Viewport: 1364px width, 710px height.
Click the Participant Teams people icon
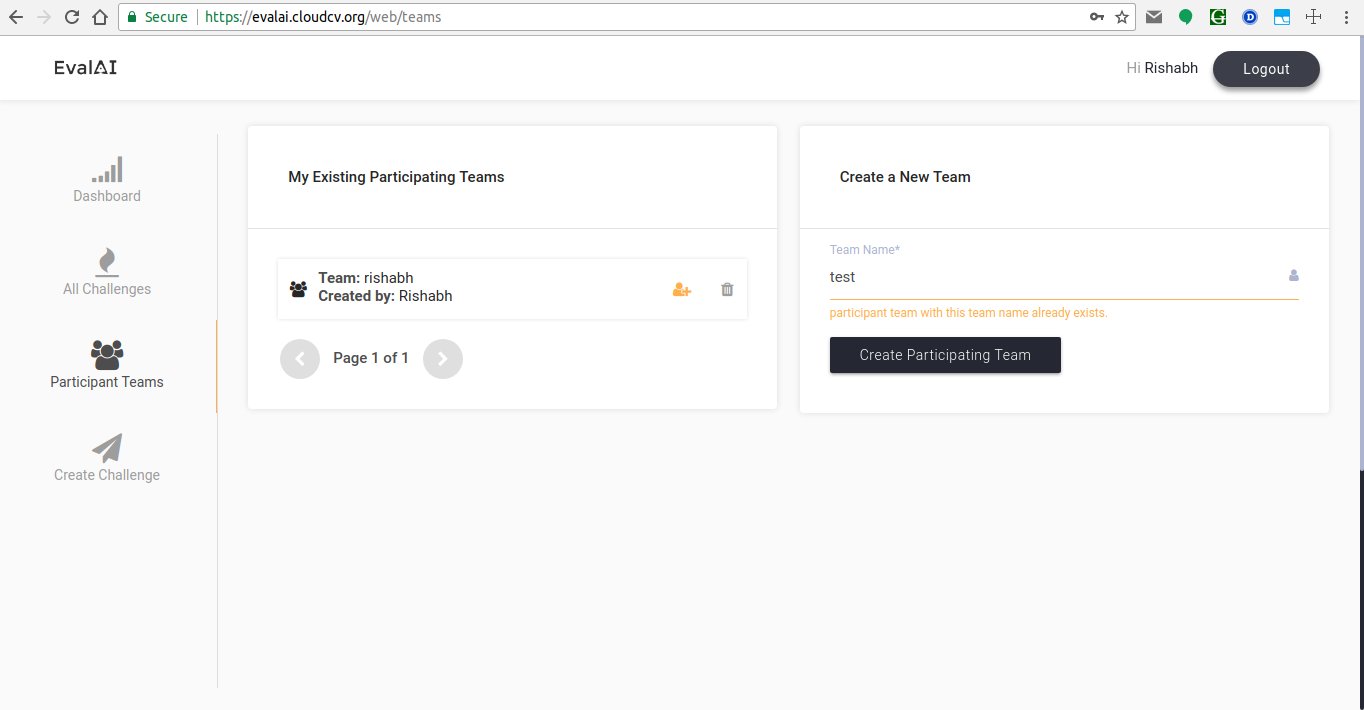(x=107, y=354)
